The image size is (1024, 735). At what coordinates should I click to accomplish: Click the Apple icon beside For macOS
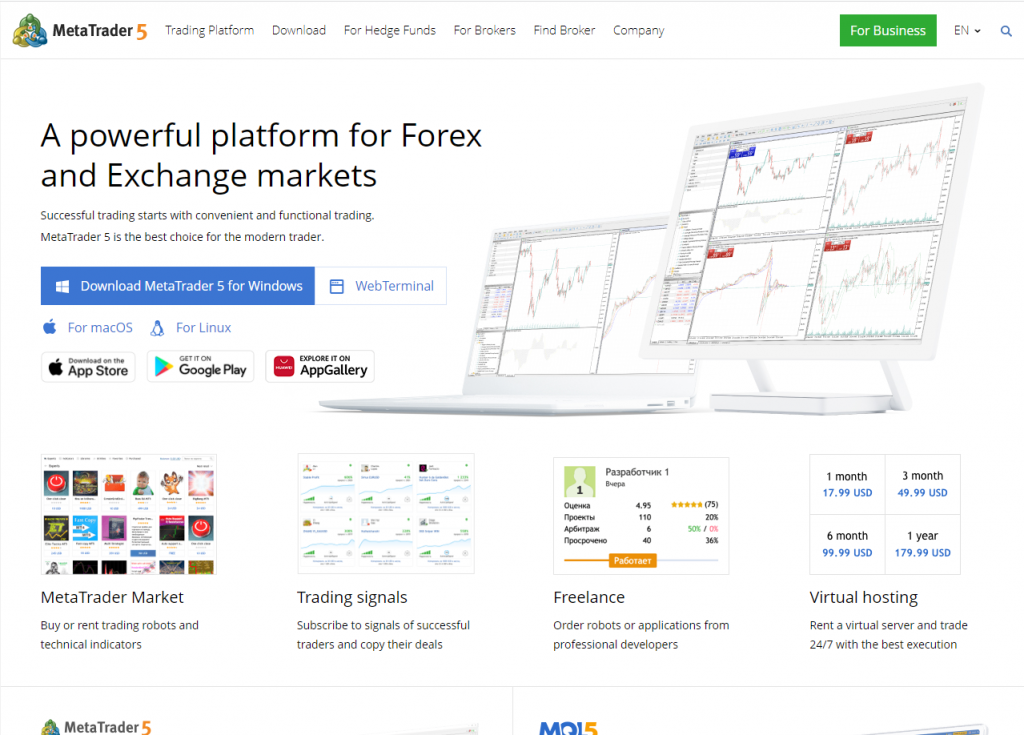[x=50, y=327]
